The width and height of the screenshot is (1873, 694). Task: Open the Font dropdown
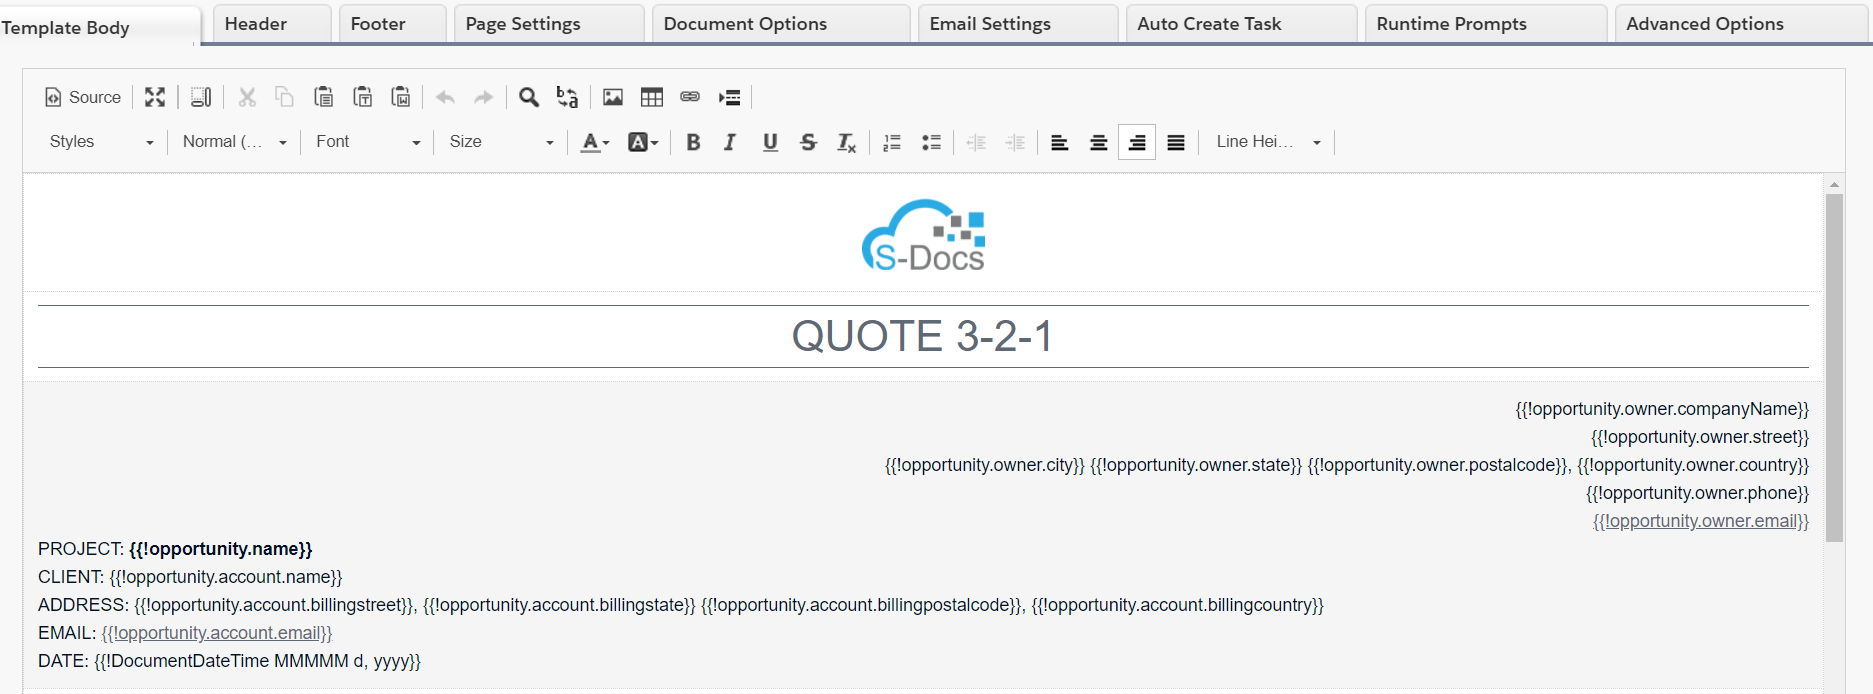coord(368,142)
